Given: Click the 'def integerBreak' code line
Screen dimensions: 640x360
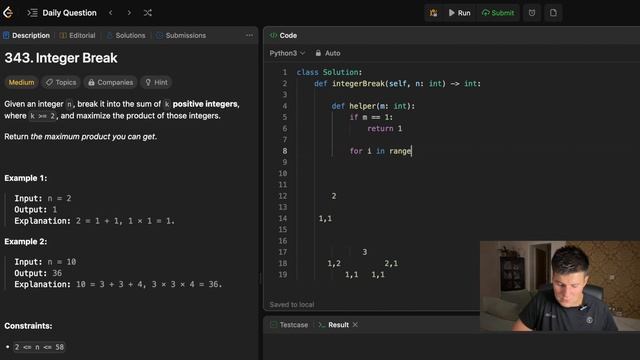Looking at the screenshot, I should point(397,84).
